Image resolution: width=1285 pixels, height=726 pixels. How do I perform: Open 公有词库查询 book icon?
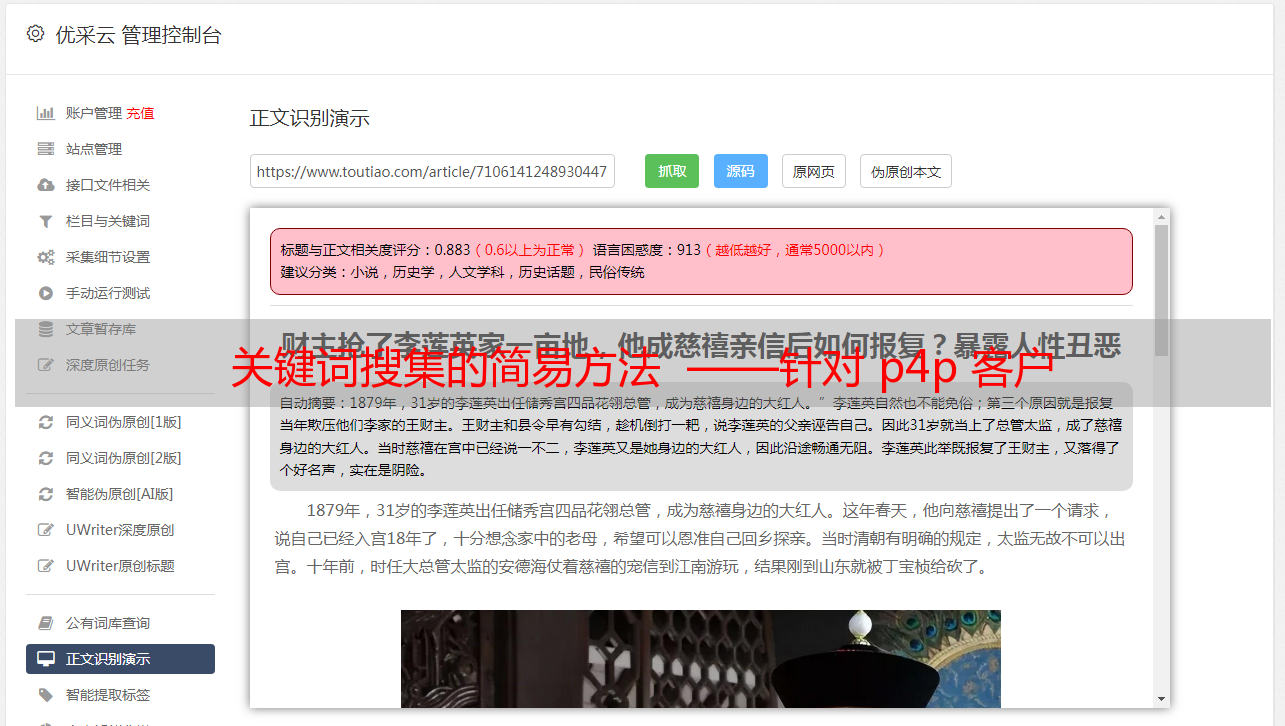point(45,623)
